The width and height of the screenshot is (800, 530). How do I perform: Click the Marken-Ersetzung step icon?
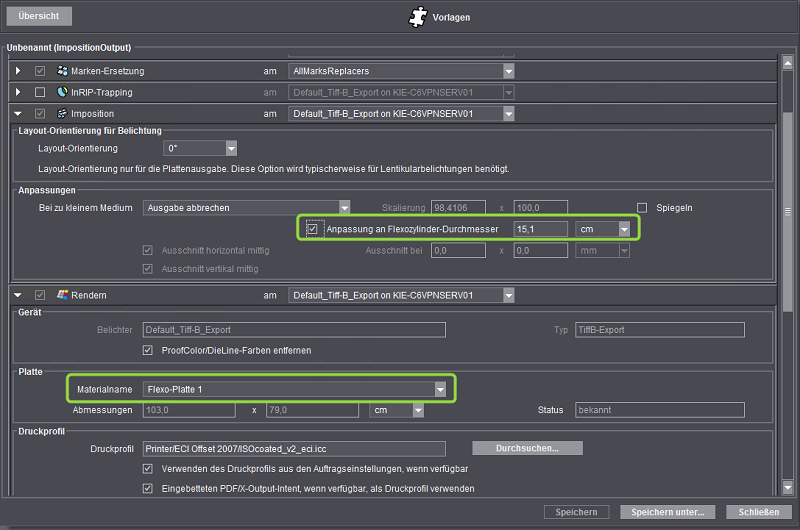[62, 71]
